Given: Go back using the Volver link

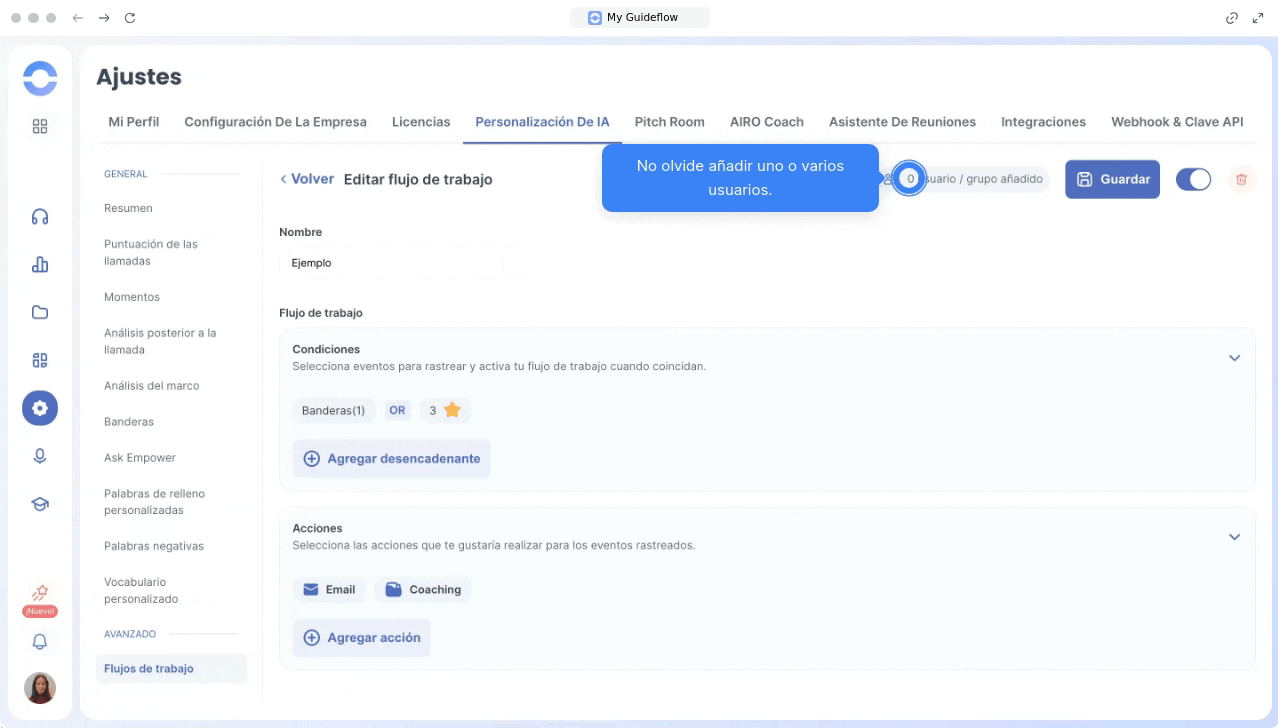Looking at the screenshot, I should 307,179.
